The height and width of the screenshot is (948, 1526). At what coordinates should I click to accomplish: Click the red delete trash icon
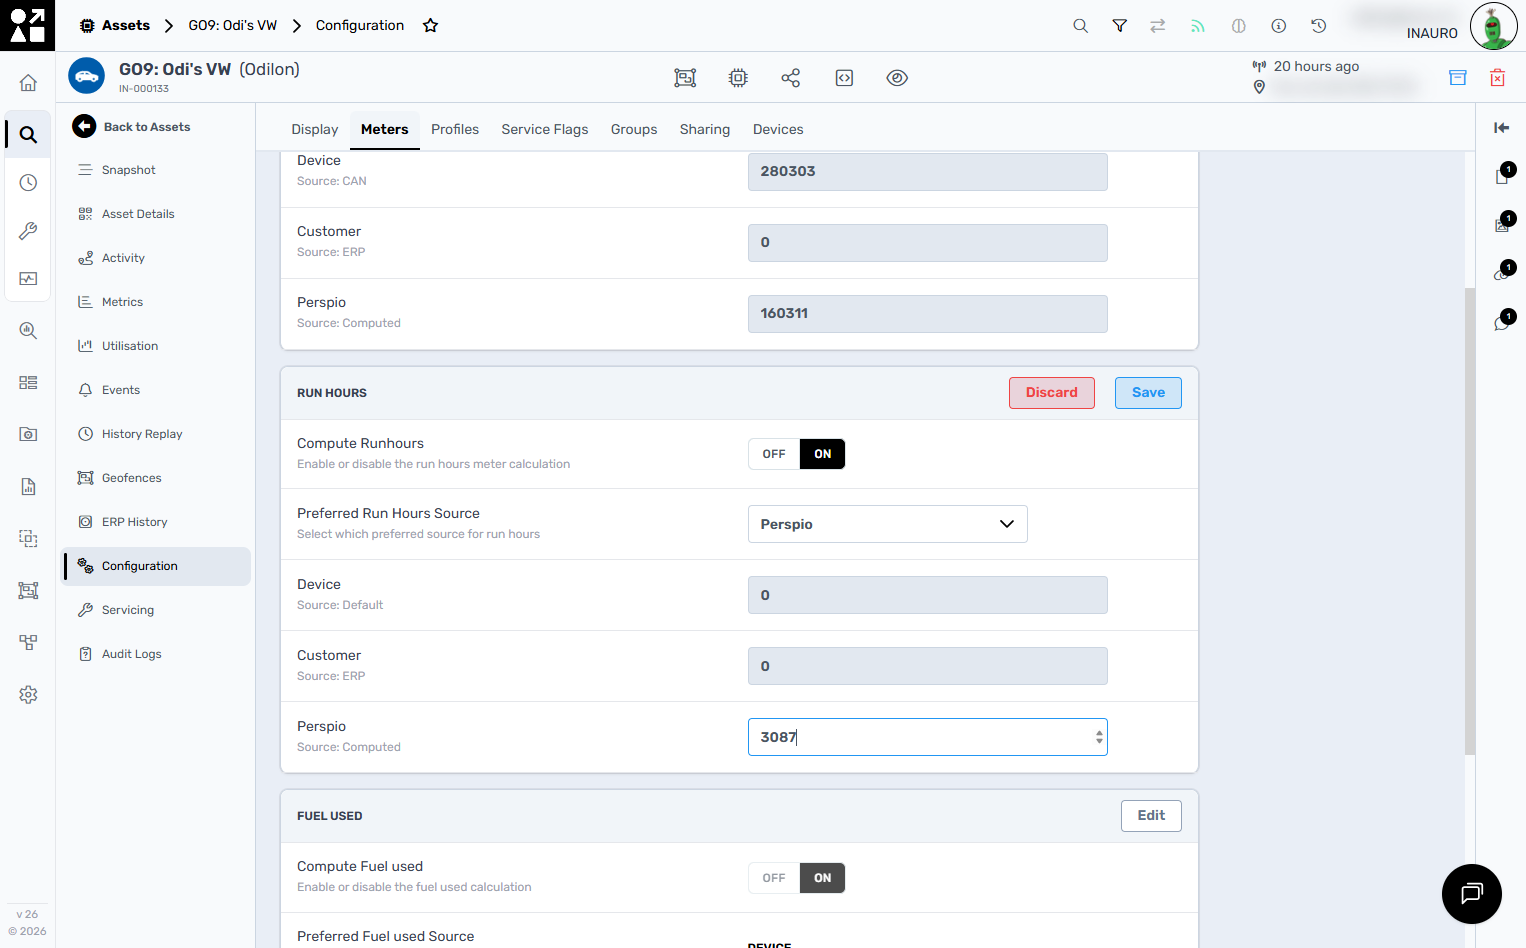[x=1498, y=78]
